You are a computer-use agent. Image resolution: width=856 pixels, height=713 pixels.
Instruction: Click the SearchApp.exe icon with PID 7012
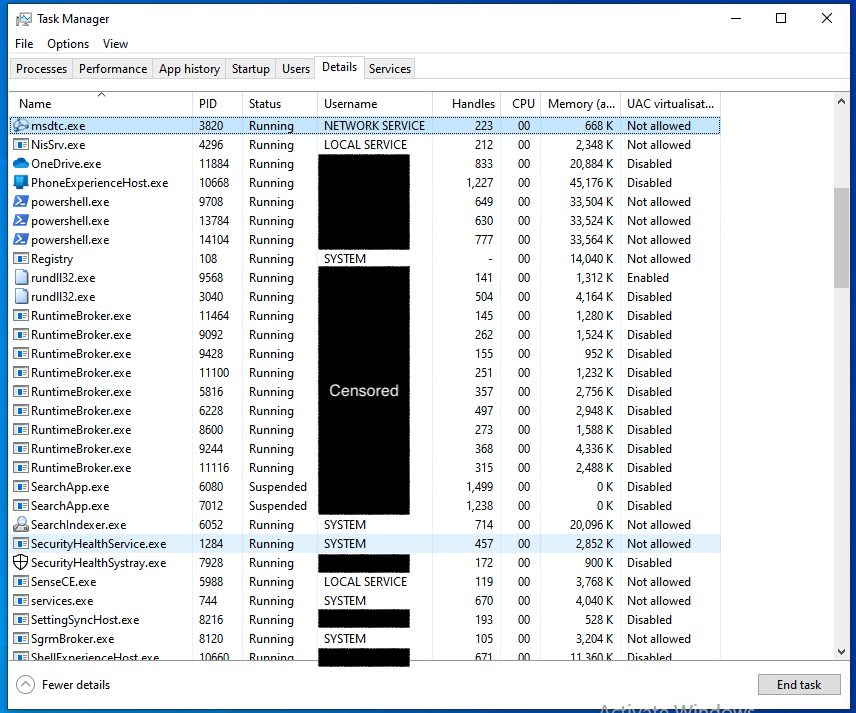point(21,506)
